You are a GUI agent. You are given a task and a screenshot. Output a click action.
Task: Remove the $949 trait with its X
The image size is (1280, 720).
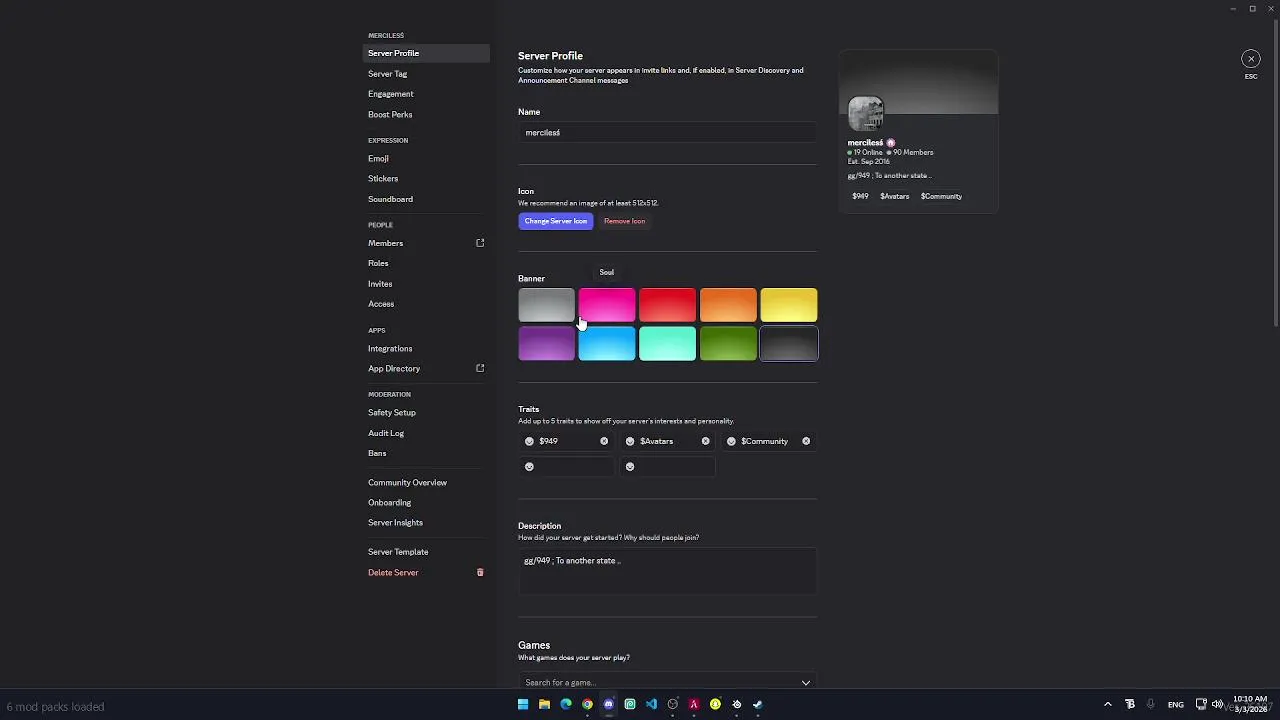604,441
